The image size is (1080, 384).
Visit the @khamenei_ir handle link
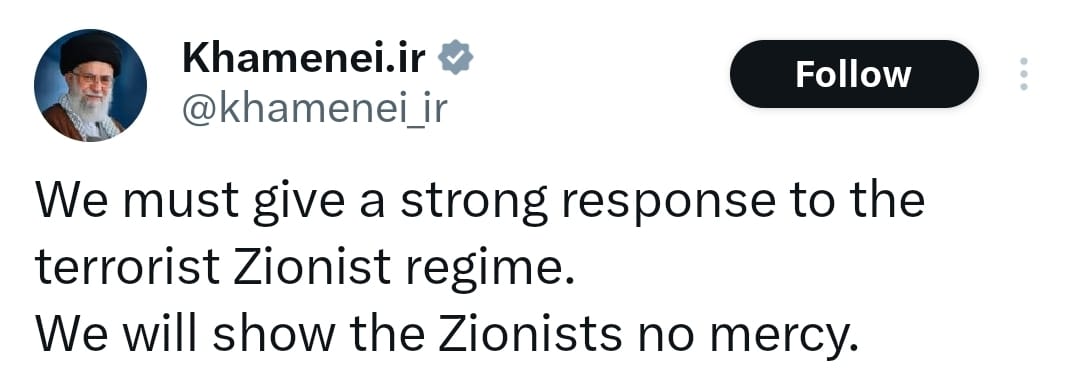coord(315,109)
